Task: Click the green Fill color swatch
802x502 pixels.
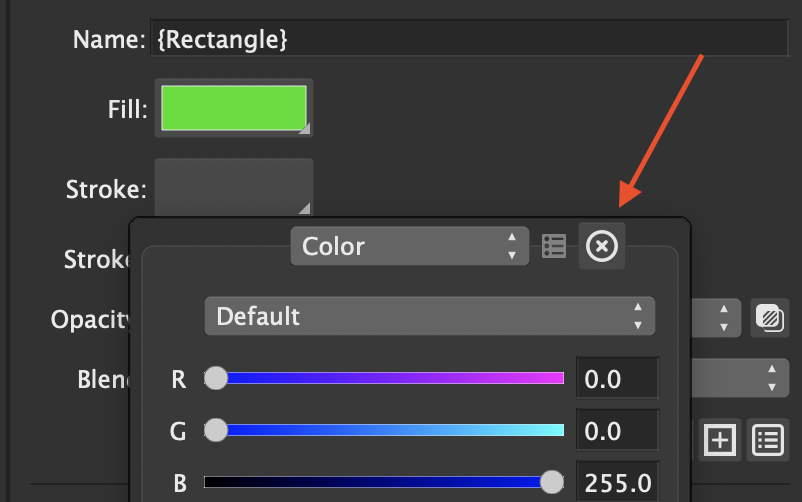Action: pyautogui.click(x=233, y=108)
